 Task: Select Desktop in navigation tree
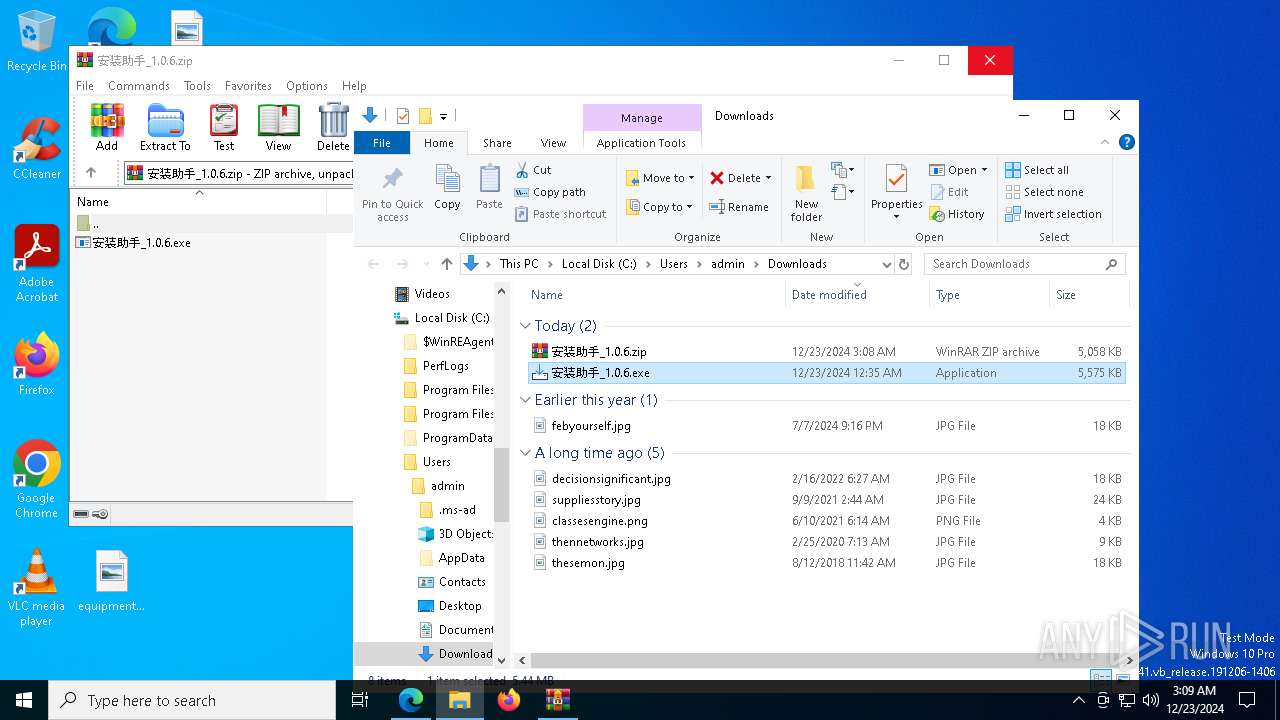449,606
